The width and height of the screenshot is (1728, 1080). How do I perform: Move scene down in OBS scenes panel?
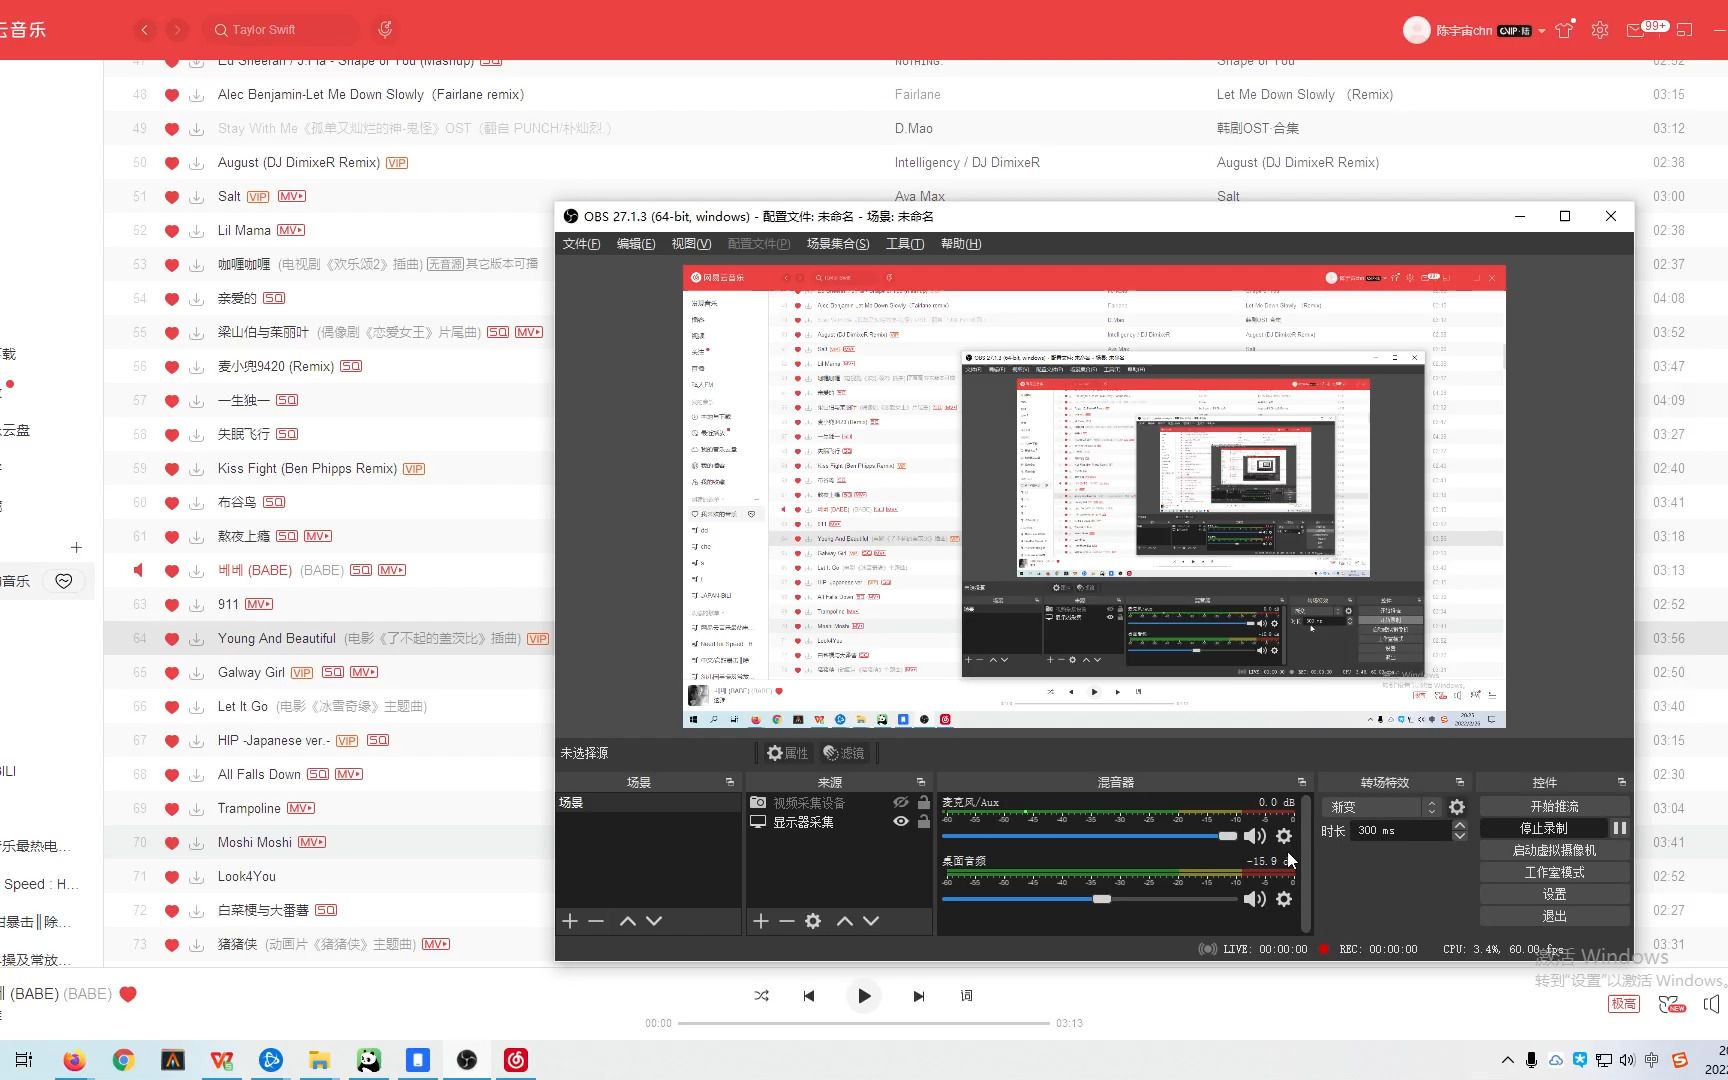point(654,921)
